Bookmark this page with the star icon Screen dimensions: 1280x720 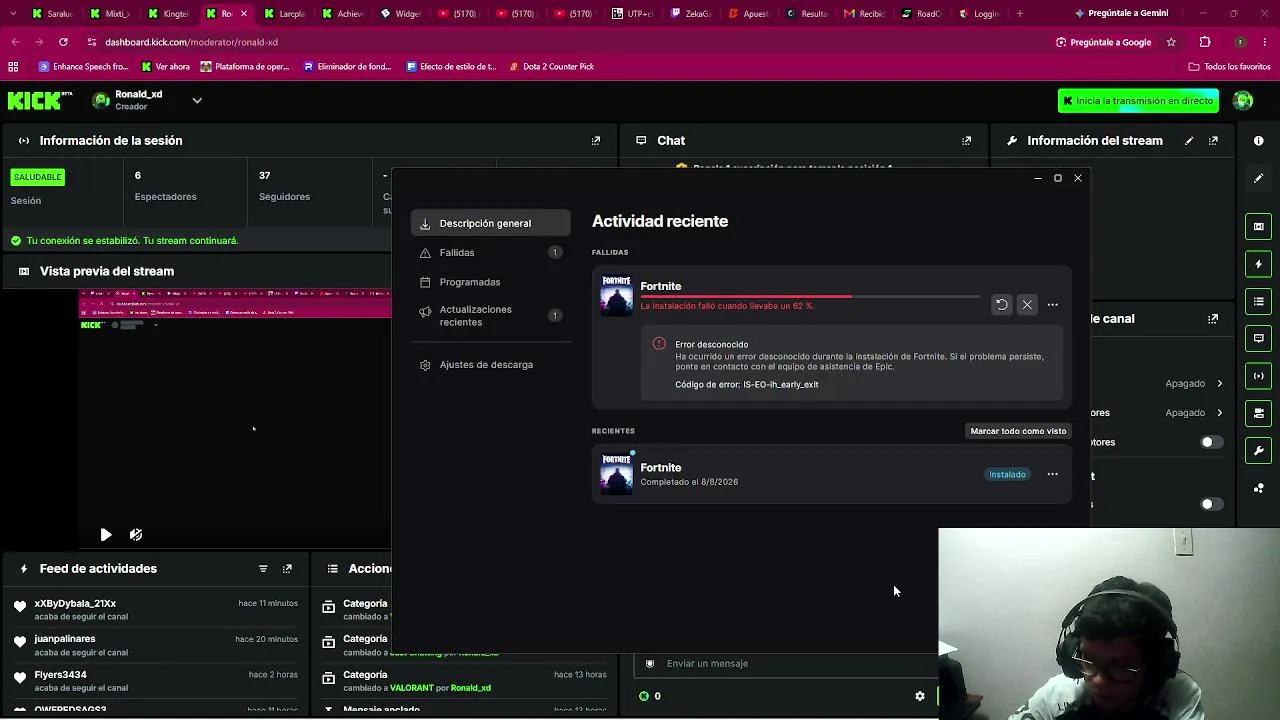coord(1171,42)
